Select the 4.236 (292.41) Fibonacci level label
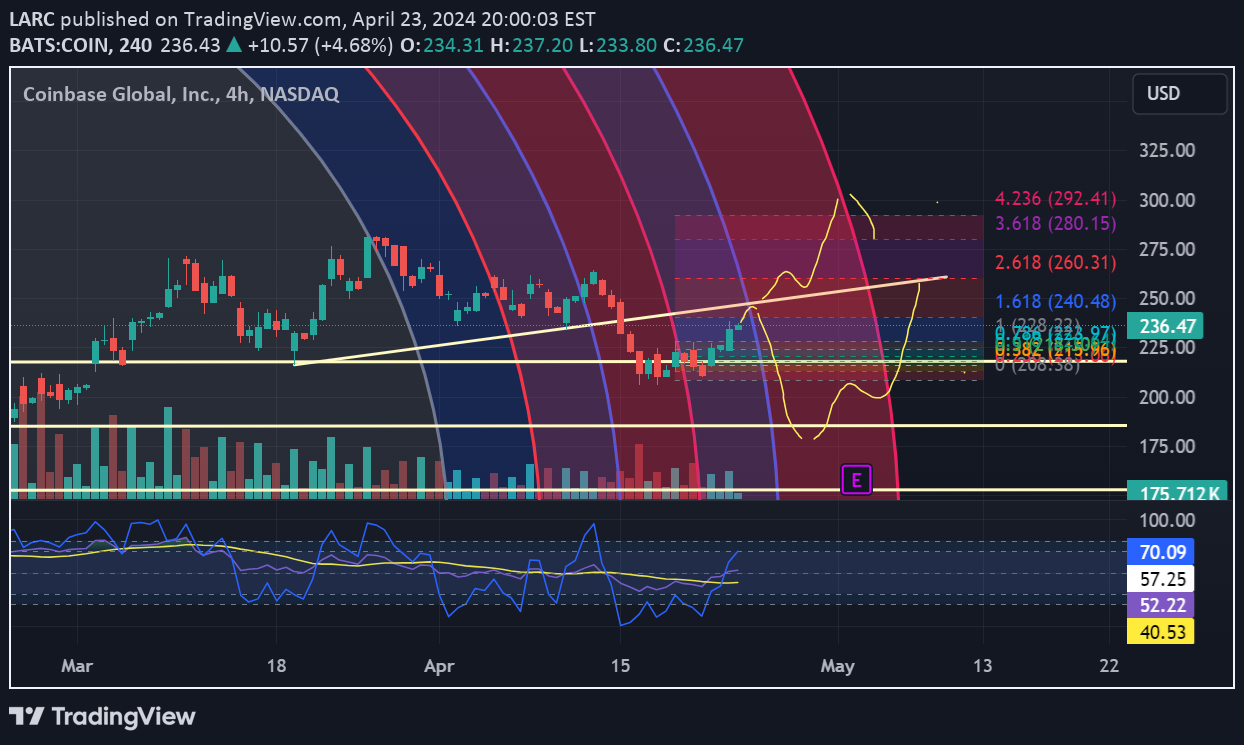Image resolution: width=1244 pixels, height=745 pixels. point(1055,199)
